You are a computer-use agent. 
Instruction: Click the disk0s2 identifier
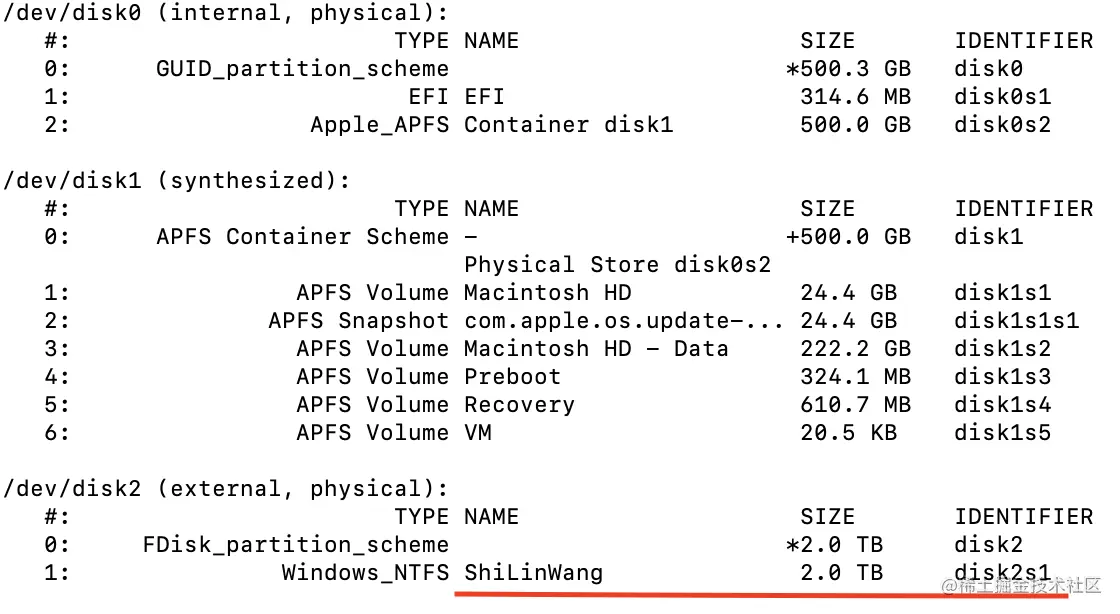(1002, 125)
